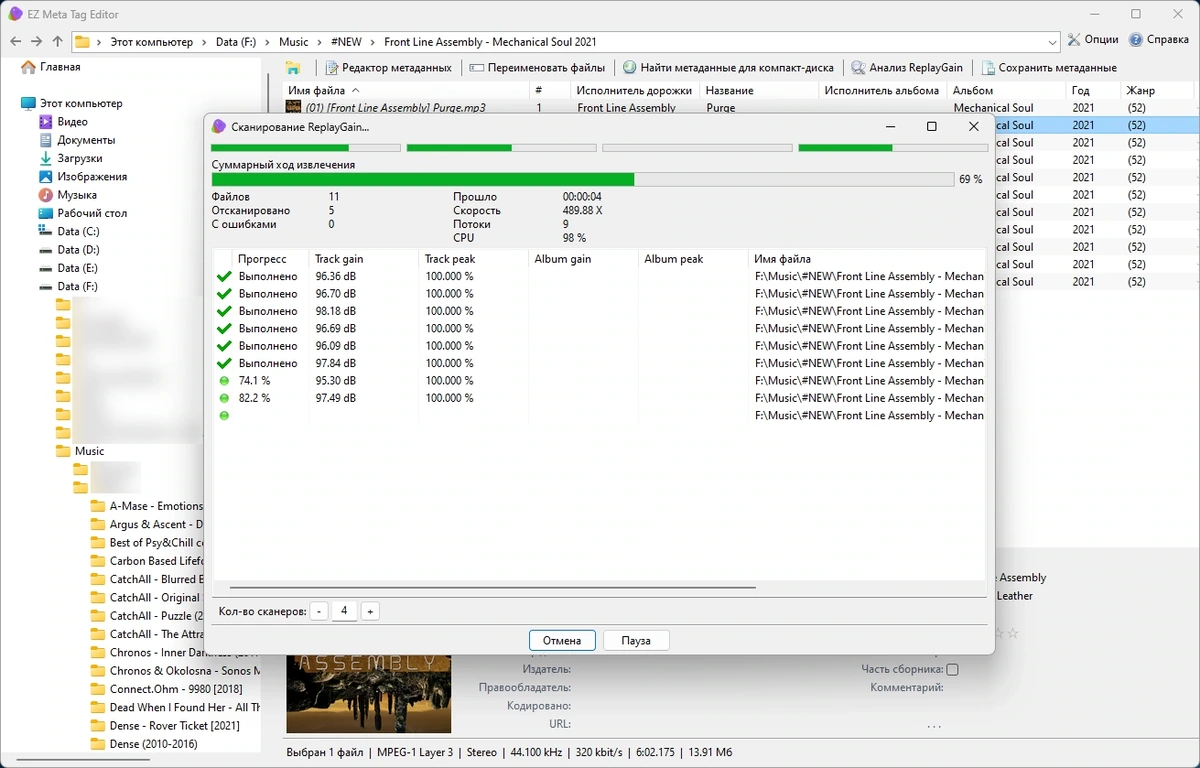Open folder Chronos - Inner Darkness

point(147,652)
